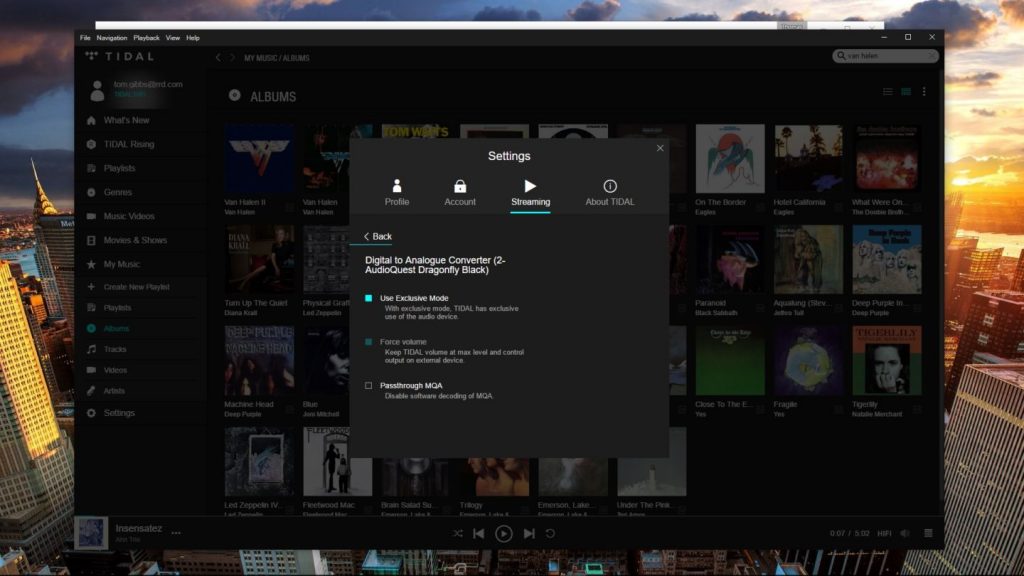1024x576 pixels.
Task: Open Tracks in My Music list
Action: coord(115,349)
